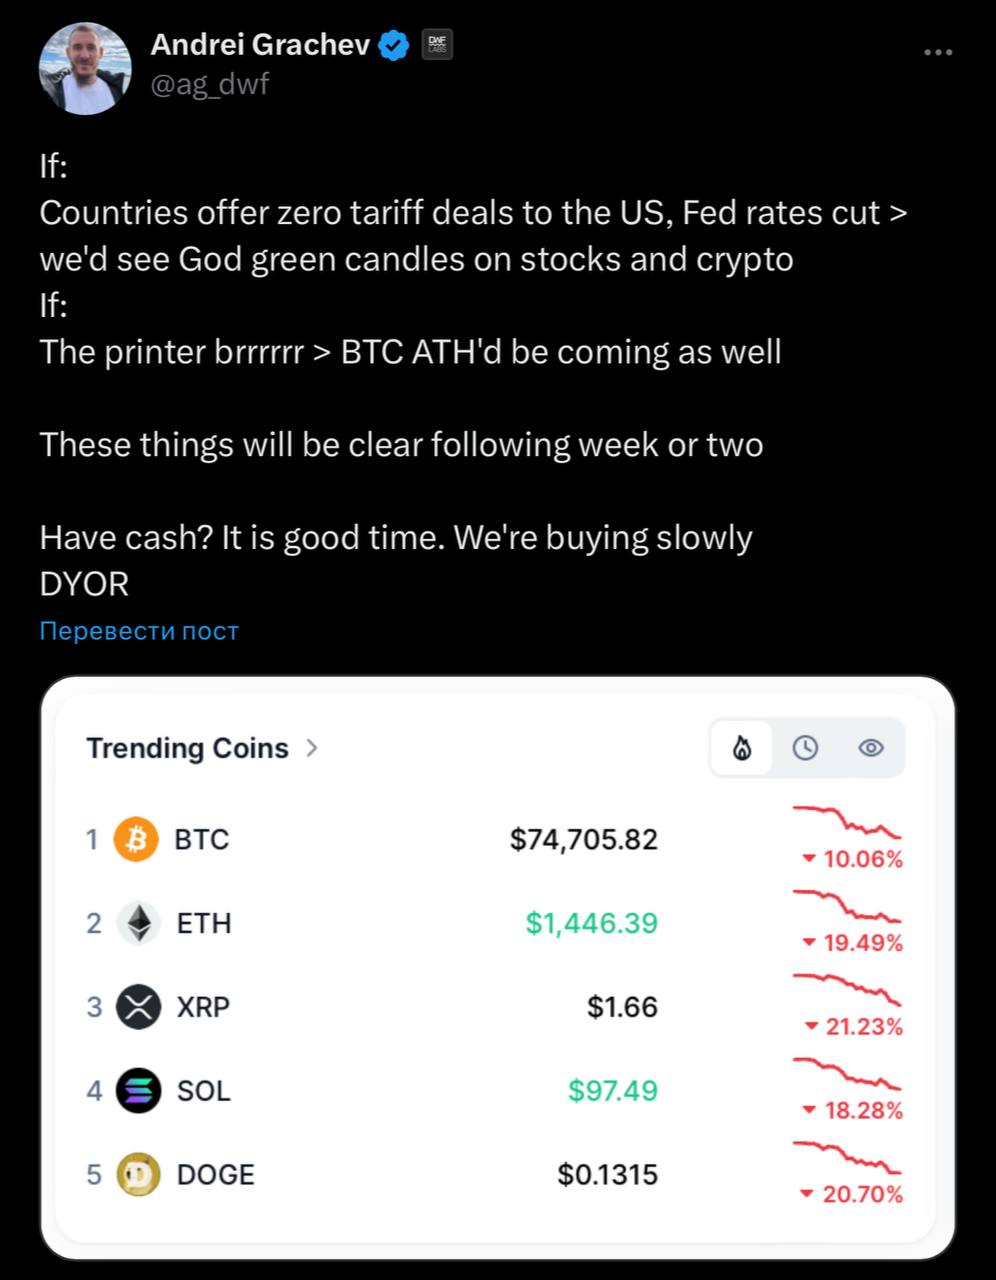996x1280 pixels.
Task: Click the @ag_dwf handle
Action: pyautogui.click(x=209, y=84)
